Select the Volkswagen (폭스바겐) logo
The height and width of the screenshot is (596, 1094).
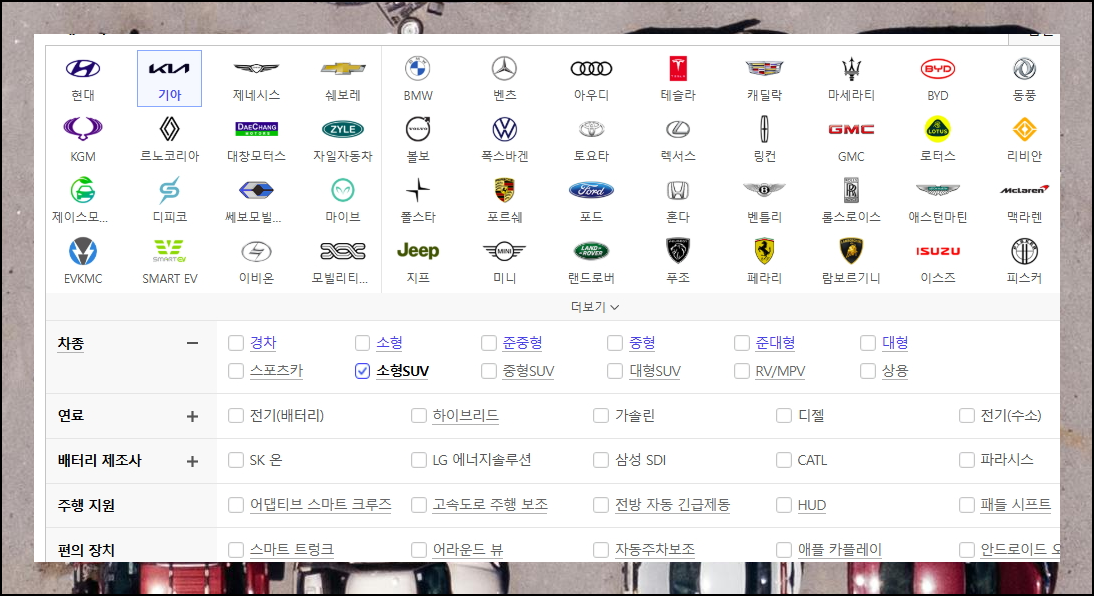click(x=504, y=129)
